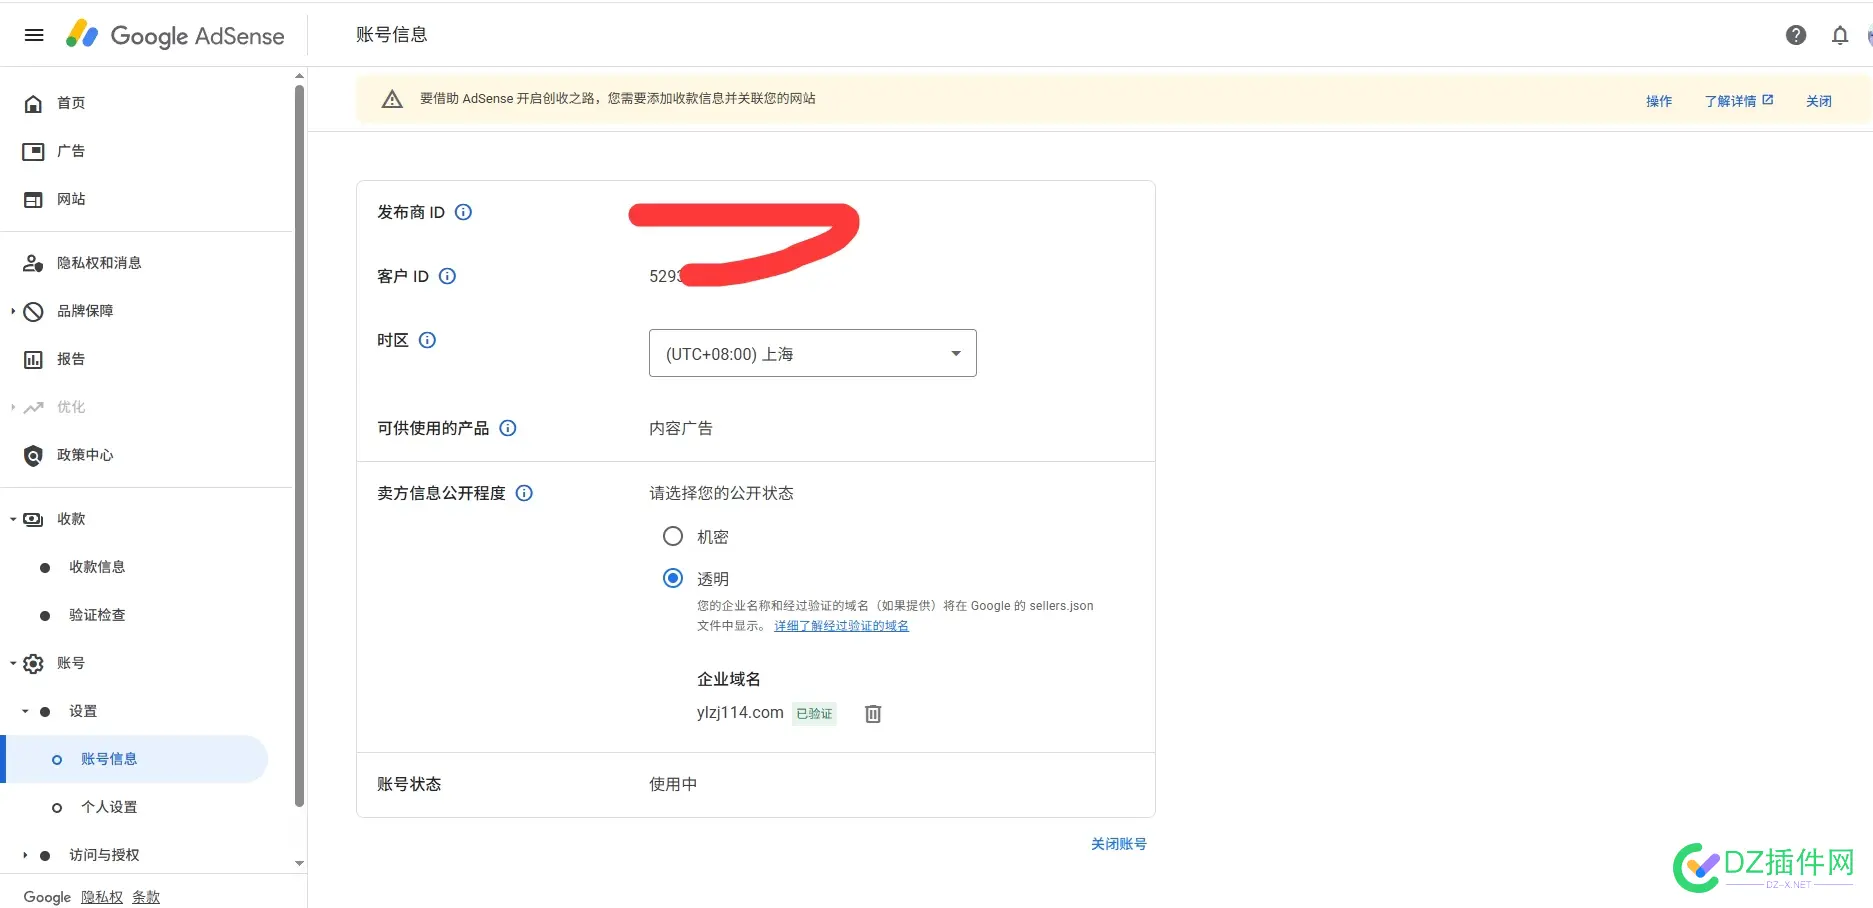Collapse the 账号 section arrow
The width and height of the screenshot is (1873, 908).
(13, 663)
